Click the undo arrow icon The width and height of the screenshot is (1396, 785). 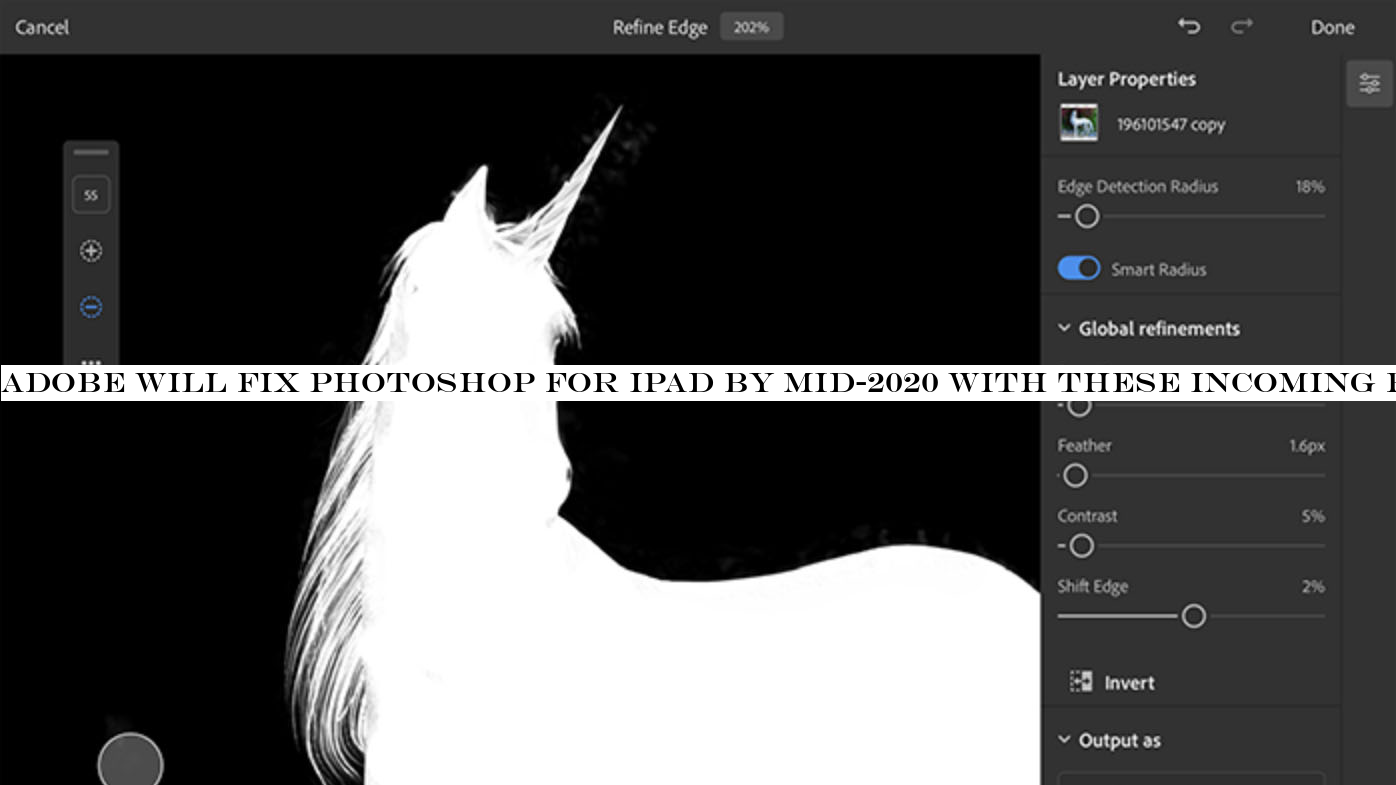click(1189, 26)
